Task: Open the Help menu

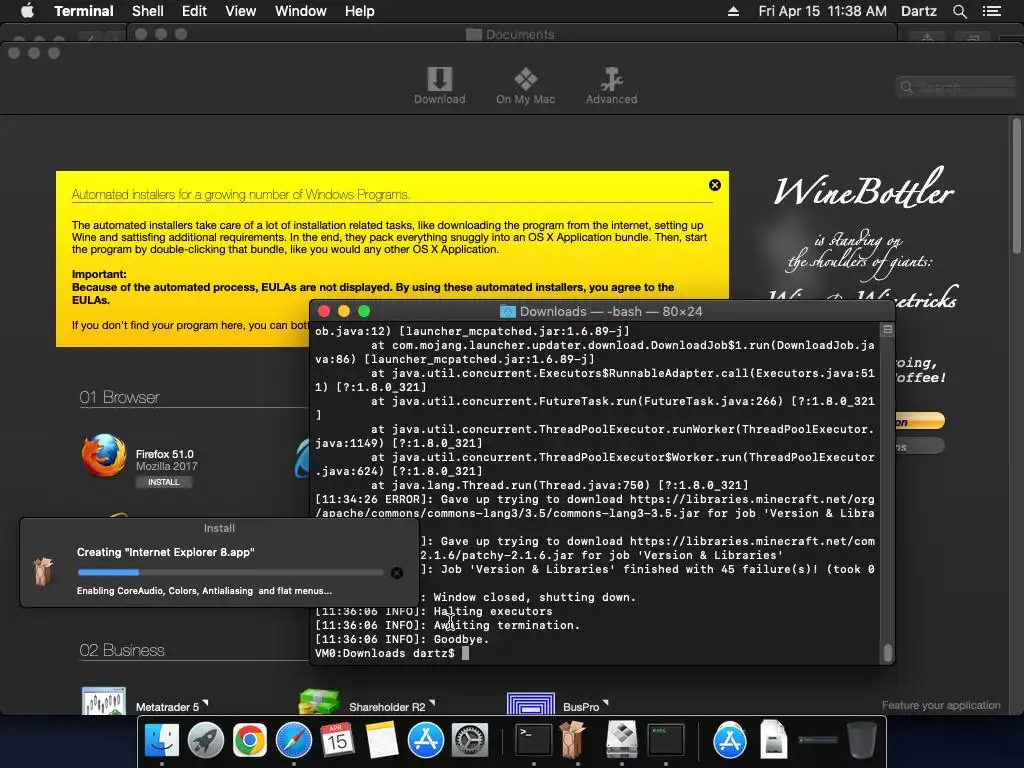Action: coord(359,11)
